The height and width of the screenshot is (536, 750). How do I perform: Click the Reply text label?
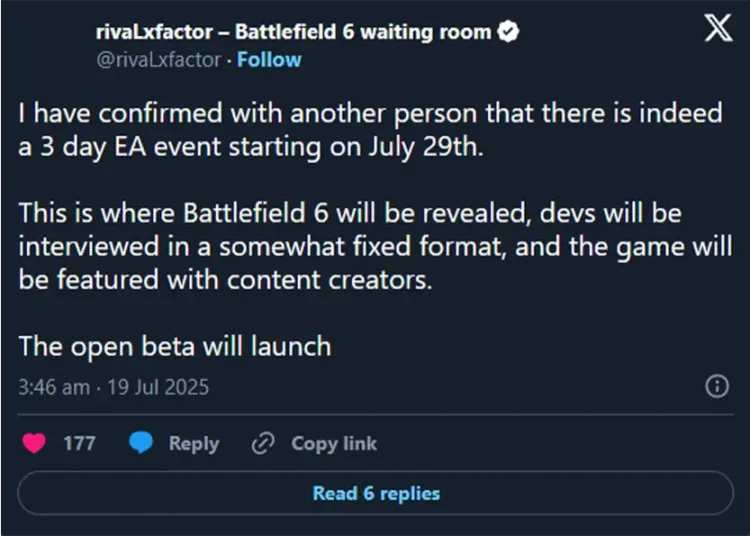(194, 443)
